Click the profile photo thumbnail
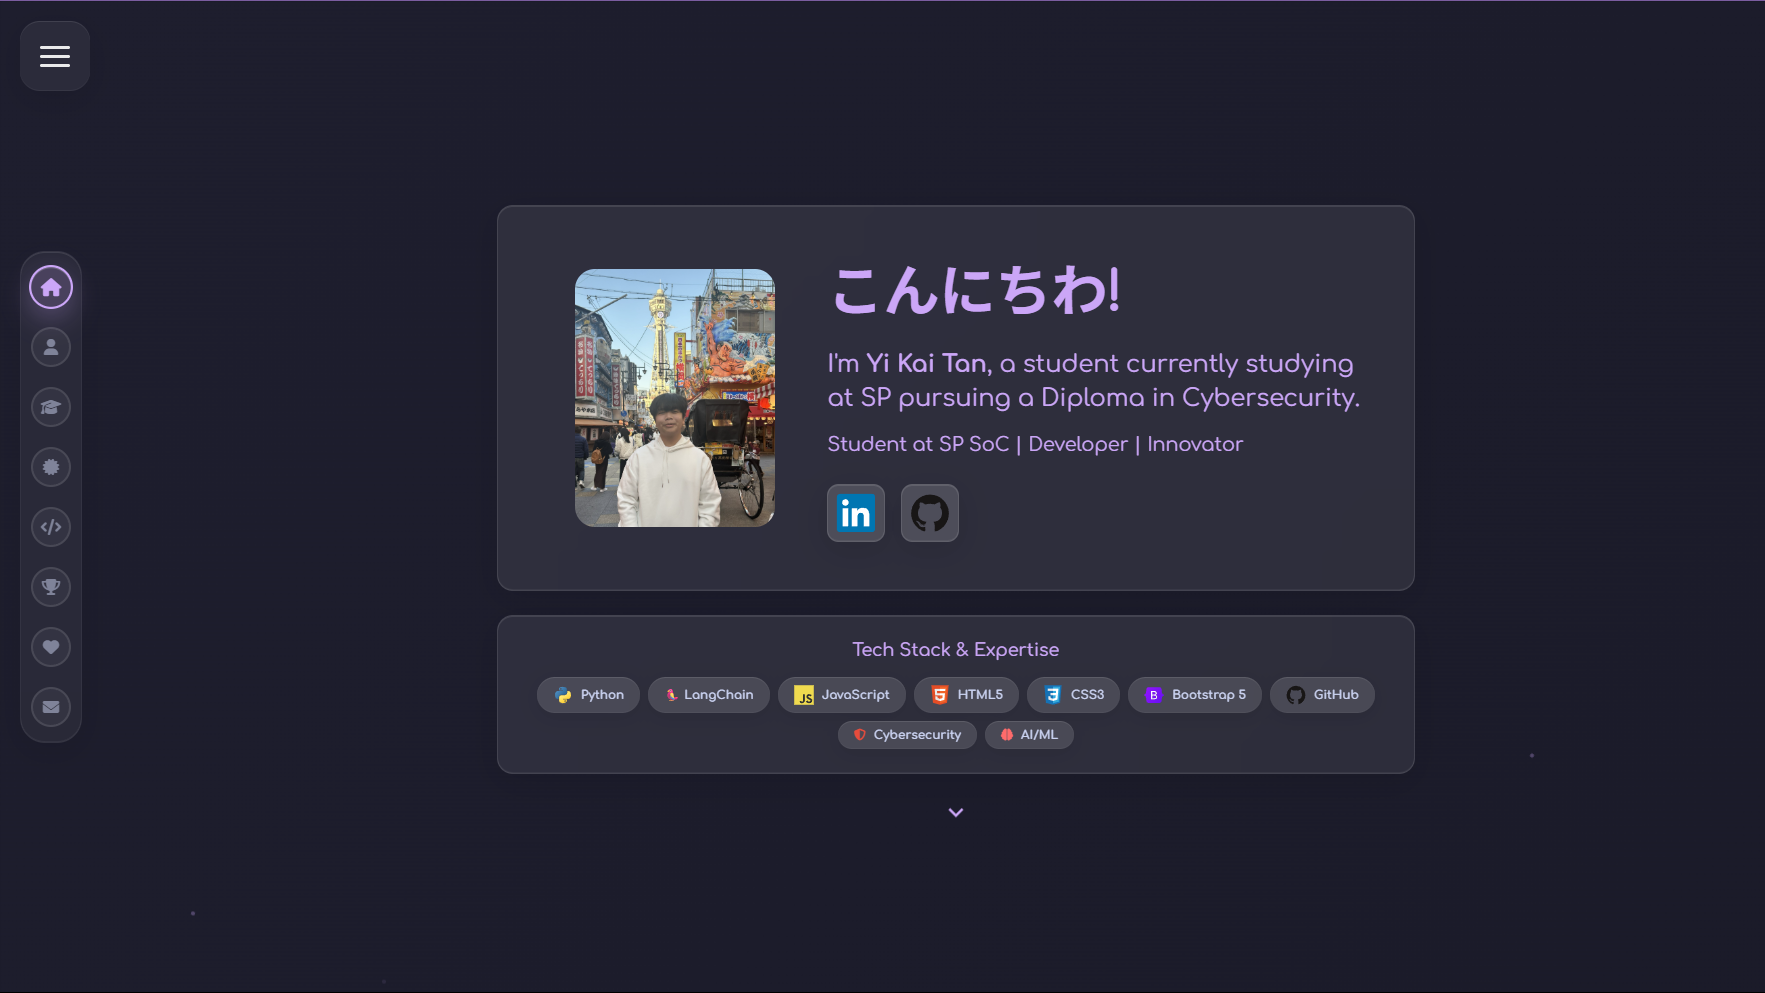The height and width of the screenshot is (993, 1765). (674, 398)
